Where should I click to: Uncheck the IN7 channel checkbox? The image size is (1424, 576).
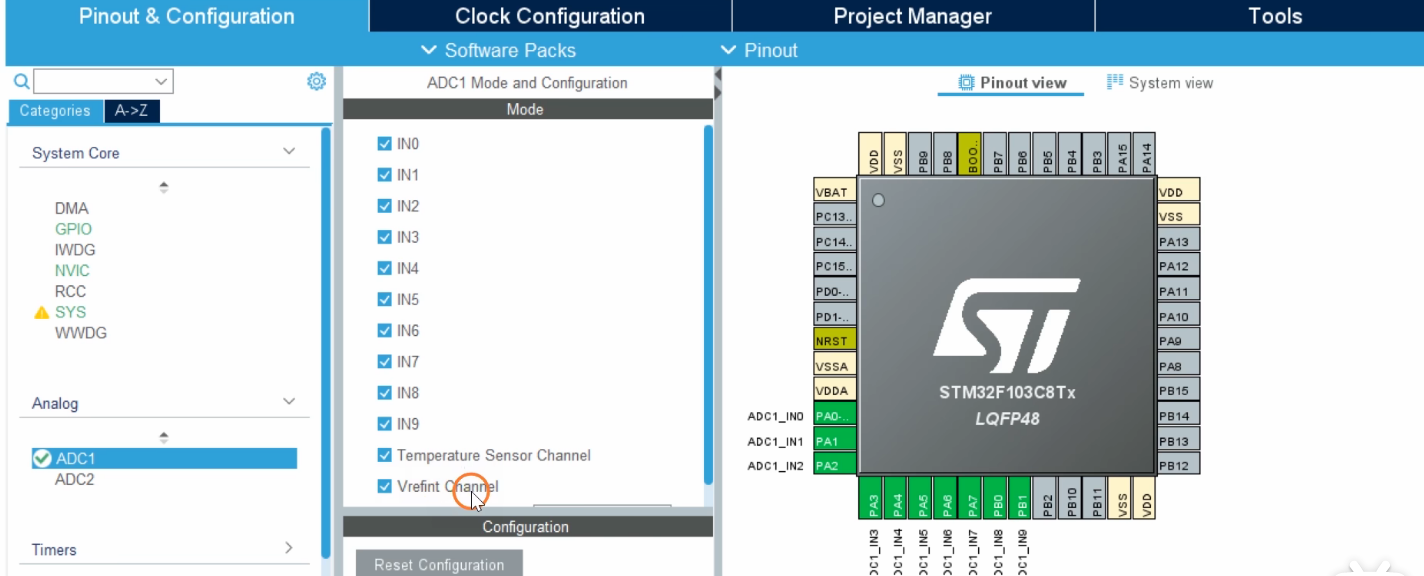pyautogui.click(x=384, y=362)
